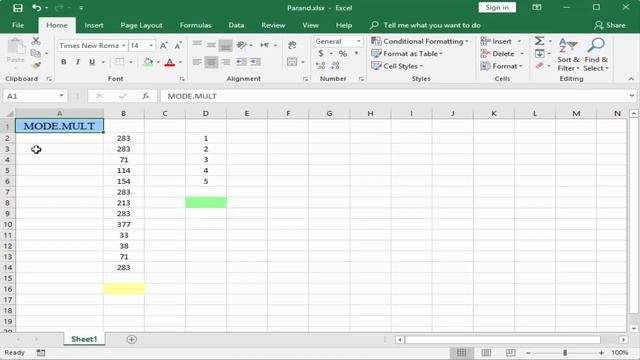
Task: Increase indent in Alignment group
Action: tap(256, 62)
